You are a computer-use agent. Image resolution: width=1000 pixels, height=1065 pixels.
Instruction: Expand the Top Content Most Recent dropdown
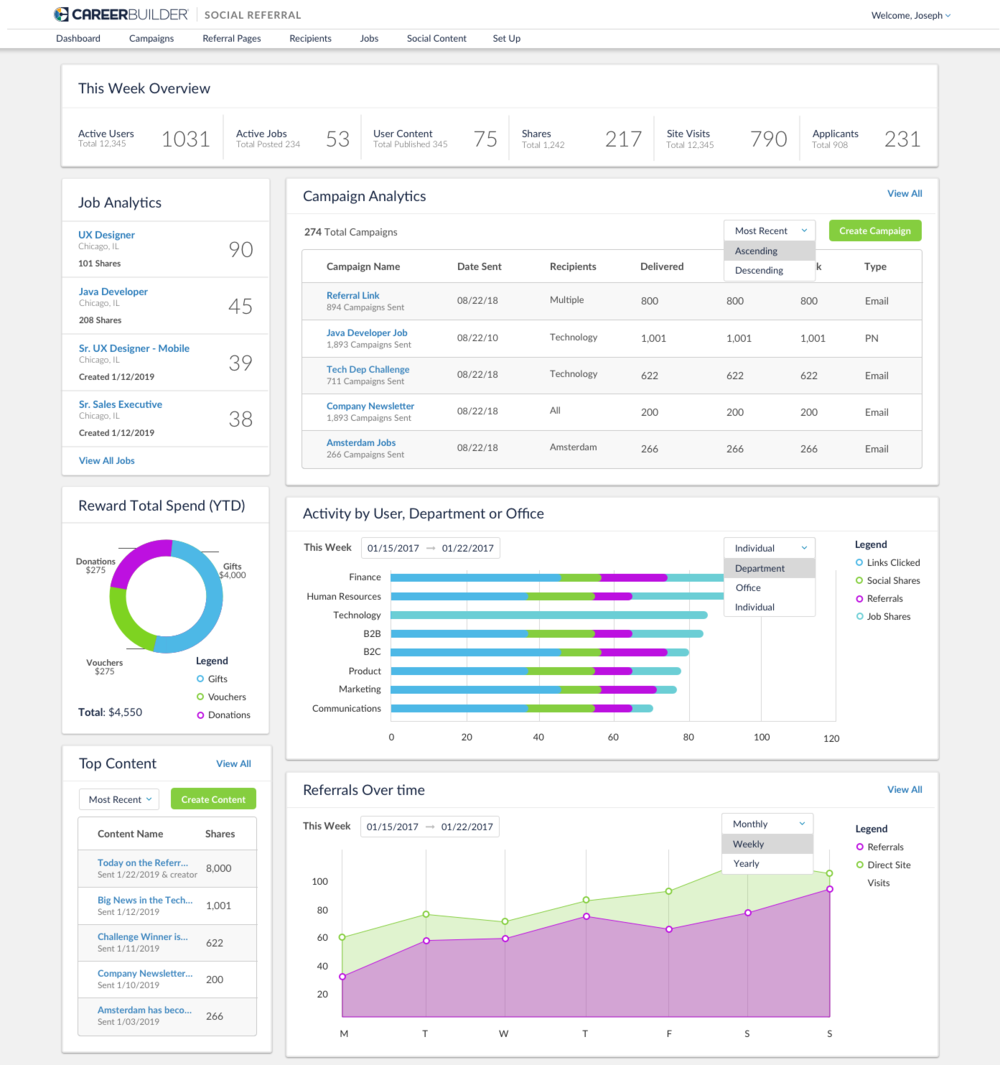(x=120, y=799)
